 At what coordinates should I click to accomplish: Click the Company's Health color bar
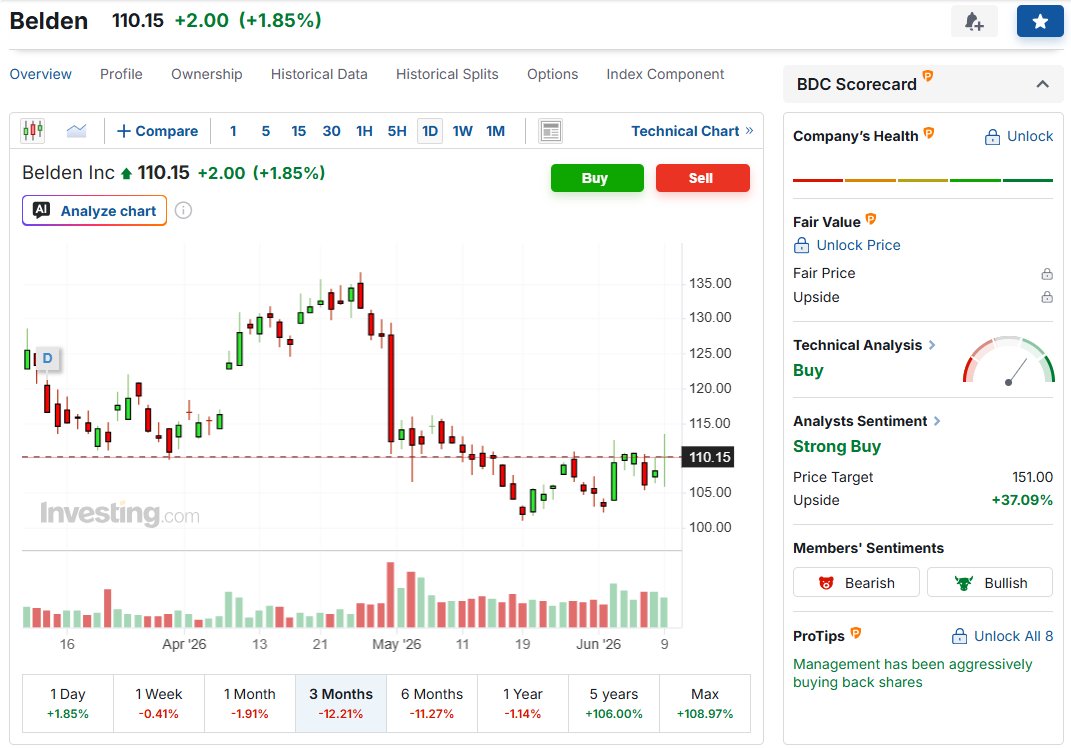coord(923,180)
